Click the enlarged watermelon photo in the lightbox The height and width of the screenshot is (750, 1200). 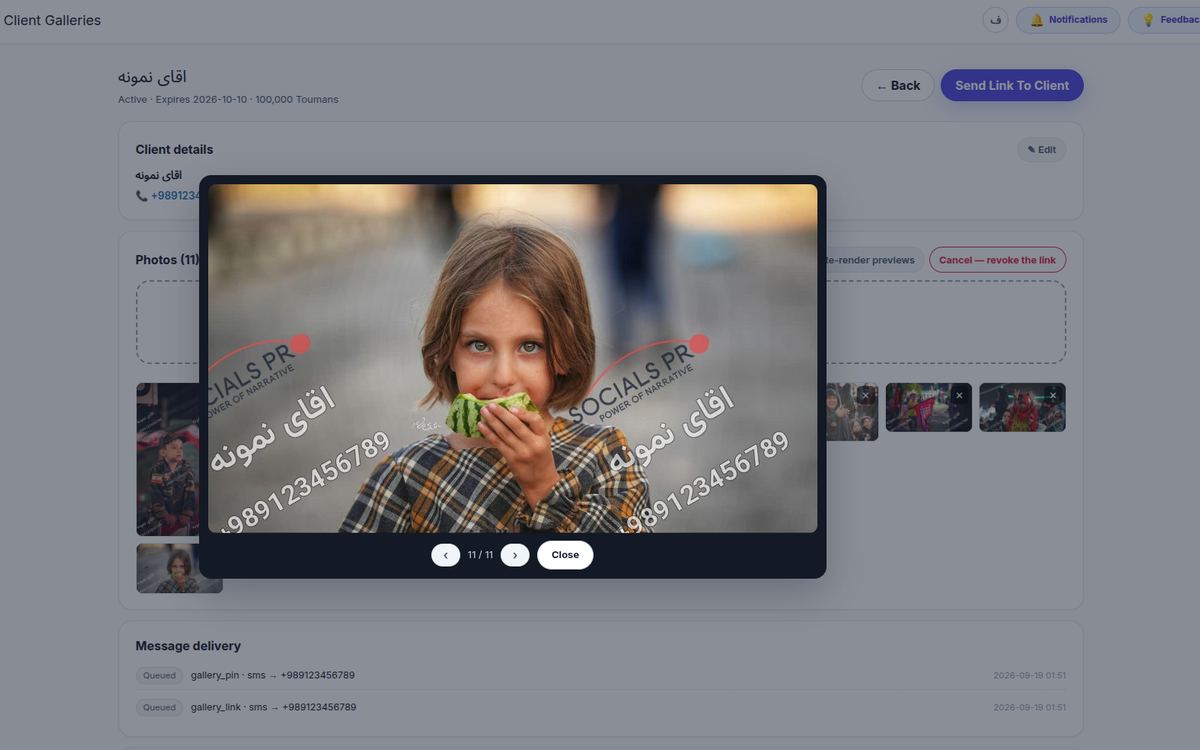pos(513,358)
